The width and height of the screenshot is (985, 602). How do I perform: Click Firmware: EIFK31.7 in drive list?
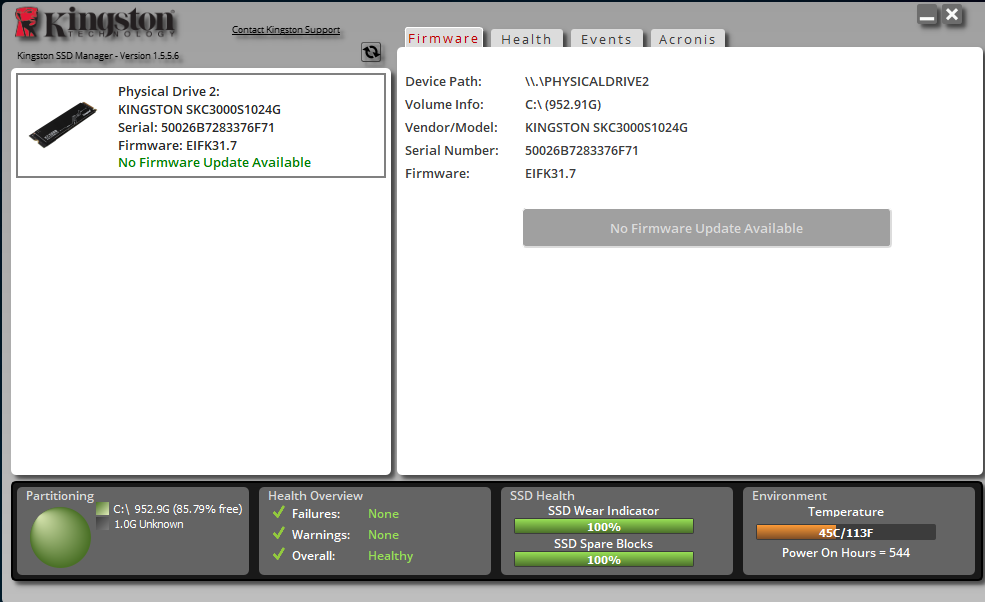(x=177, y=145)
